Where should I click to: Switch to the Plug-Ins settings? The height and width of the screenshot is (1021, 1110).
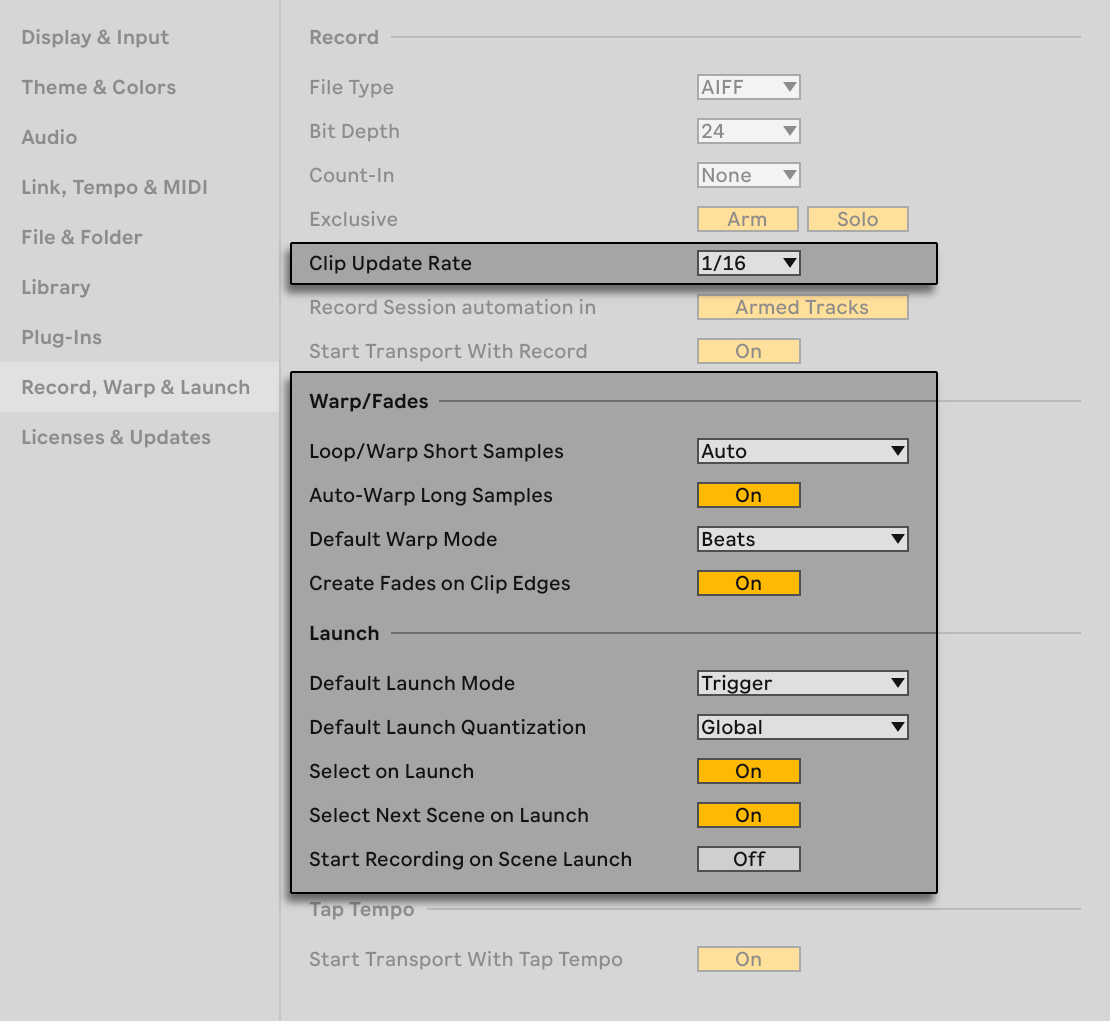point(62,337)
